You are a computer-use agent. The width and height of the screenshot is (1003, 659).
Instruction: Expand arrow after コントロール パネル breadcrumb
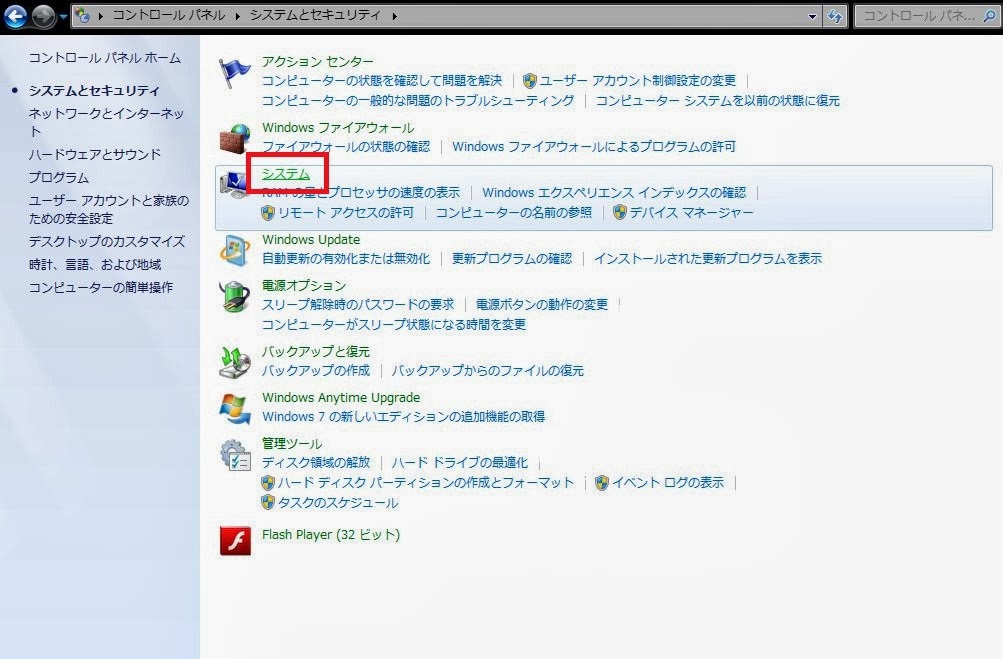pyautogui.click(x=237, y=16)
